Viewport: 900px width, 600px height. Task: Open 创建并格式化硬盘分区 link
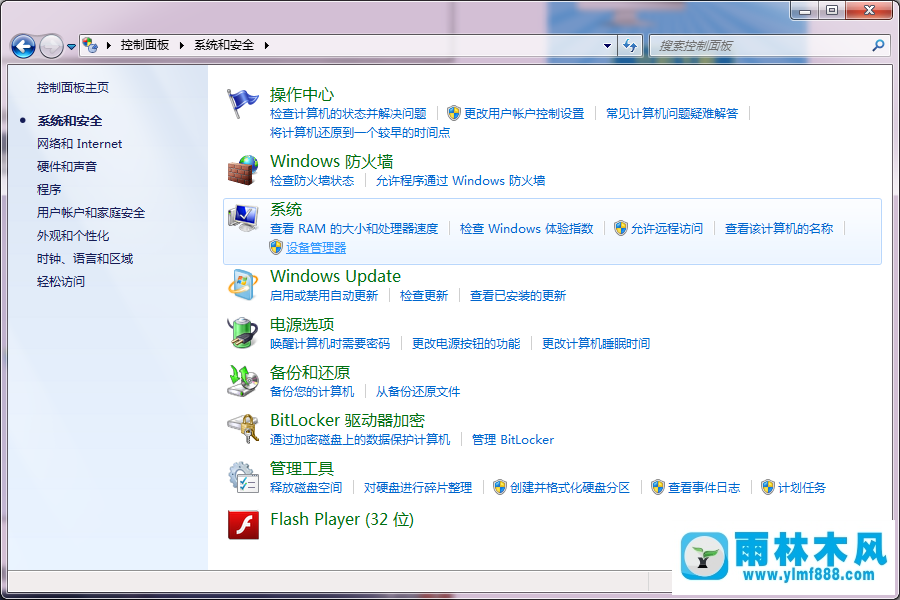(570, 487)
